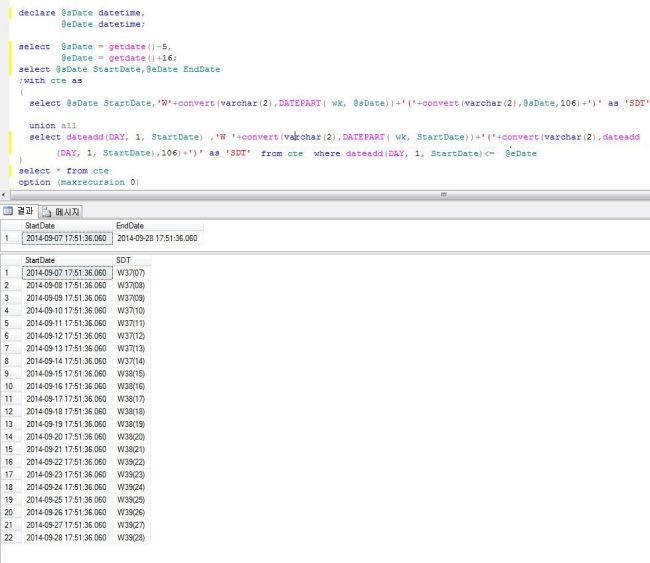Select StartDate cell 2014-09-20 17:51:36.060

click(67, 437)
